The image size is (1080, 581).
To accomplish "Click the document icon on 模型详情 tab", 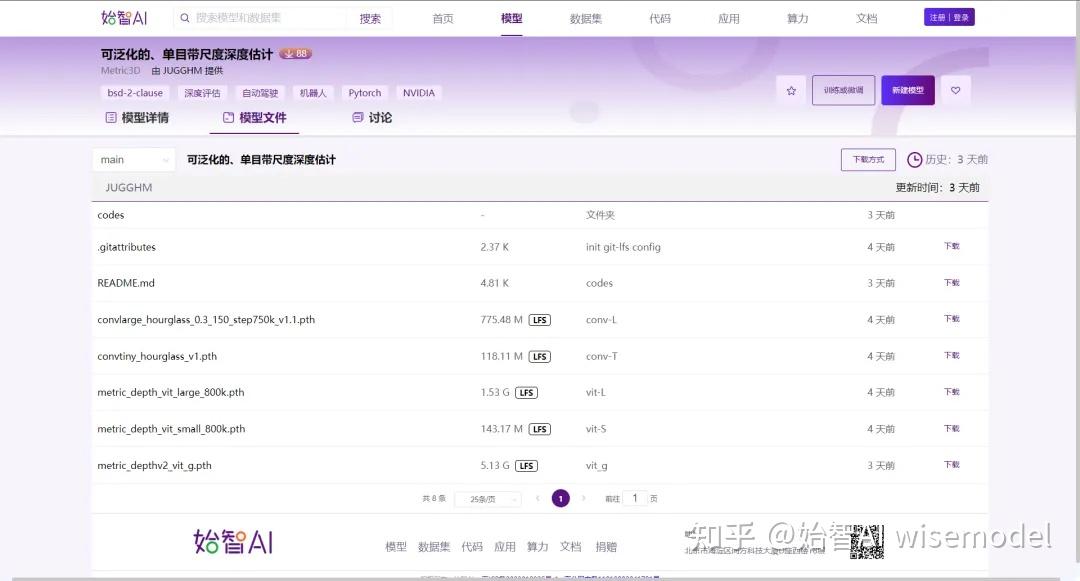I will click(111, 118).
